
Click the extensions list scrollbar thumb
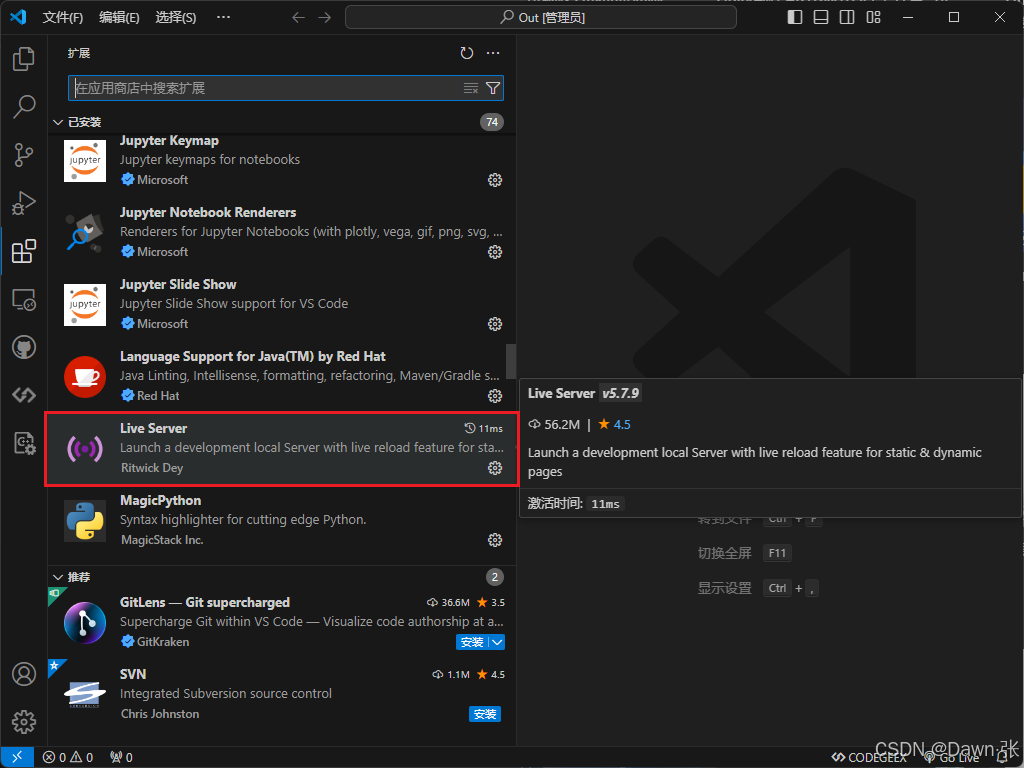tap(511, 361)
